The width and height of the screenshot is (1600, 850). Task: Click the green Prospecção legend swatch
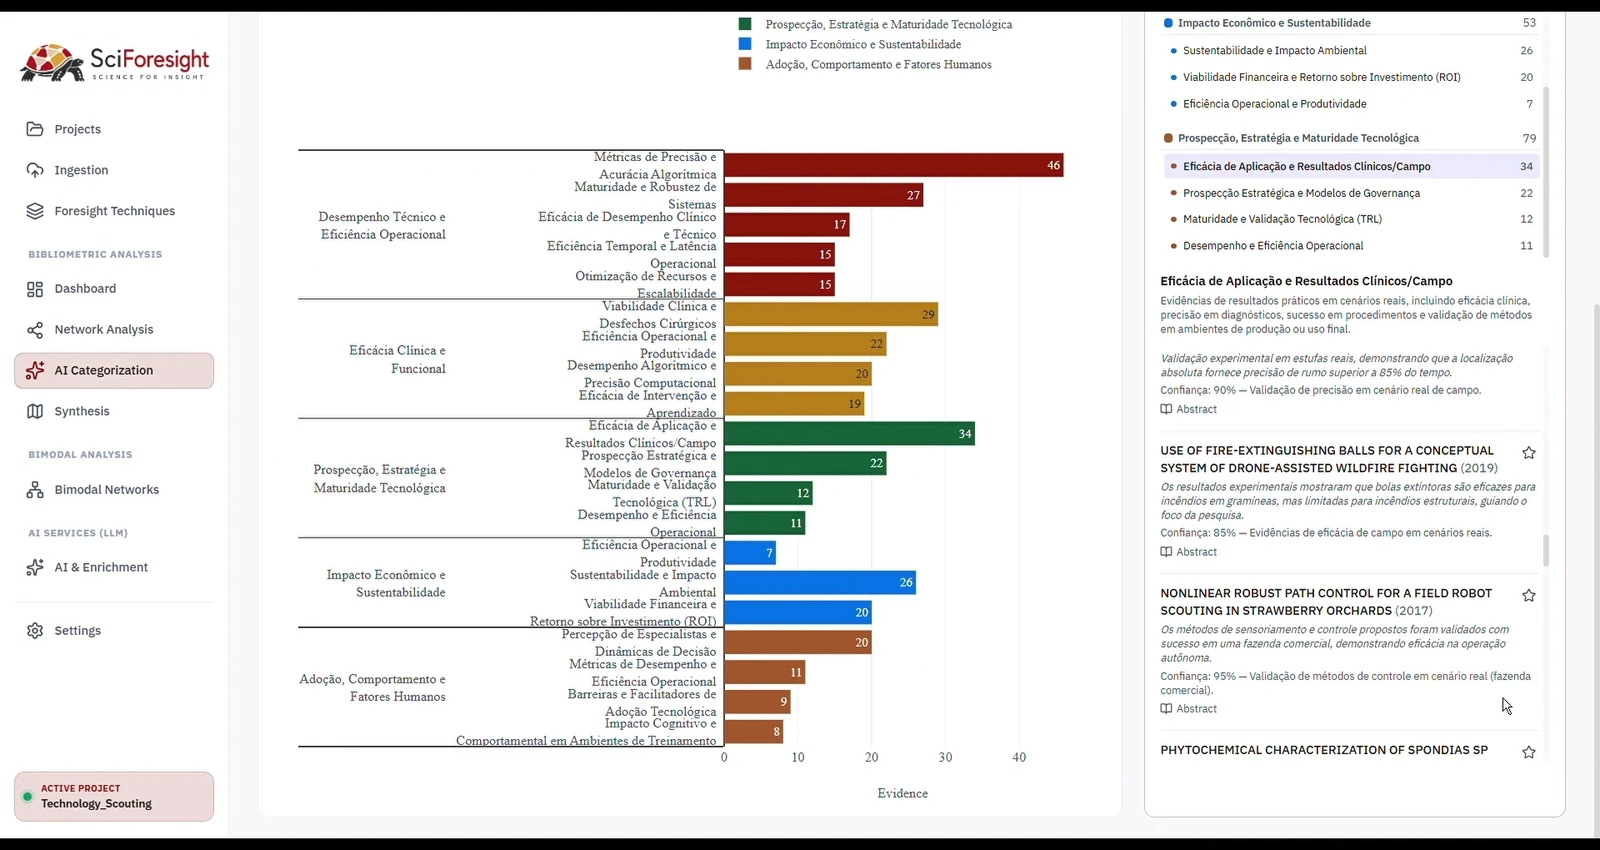(745, 24)
